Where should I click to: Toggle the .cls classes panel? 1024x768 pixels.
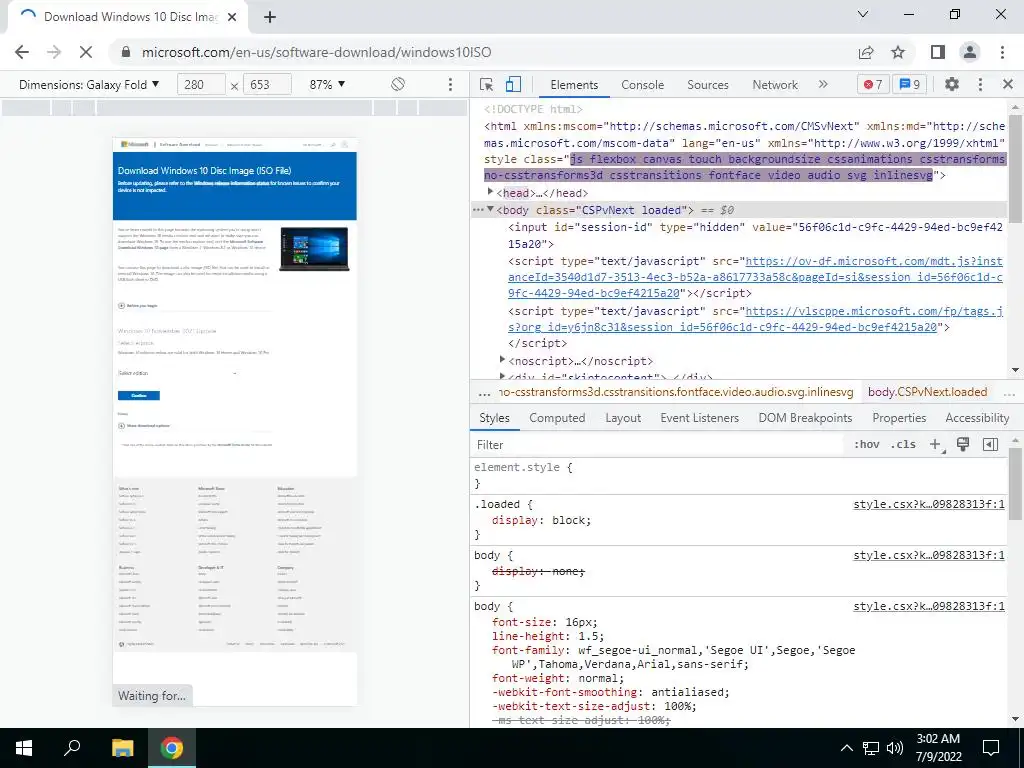point(903,445)
